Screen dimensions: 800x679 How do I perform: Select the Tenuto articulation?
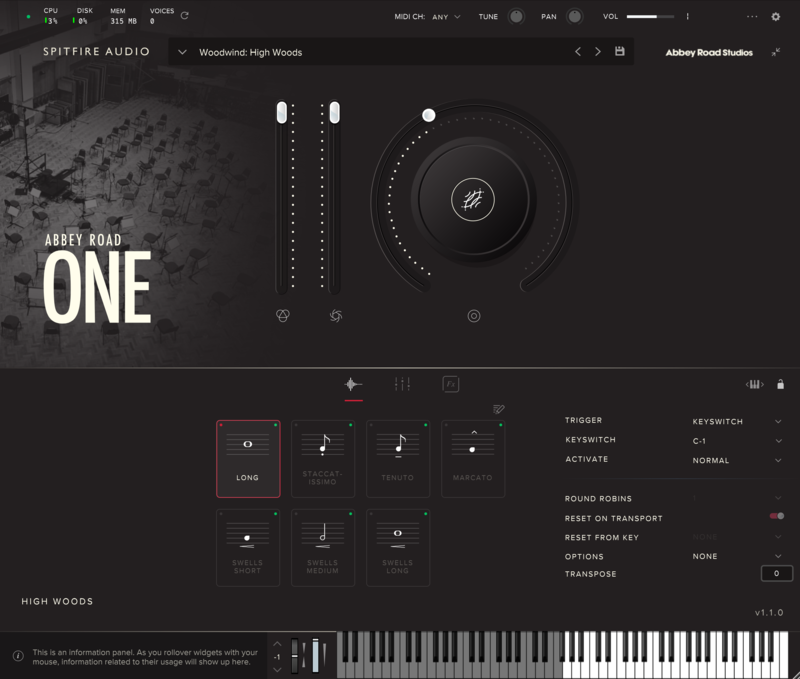point(398,459)
